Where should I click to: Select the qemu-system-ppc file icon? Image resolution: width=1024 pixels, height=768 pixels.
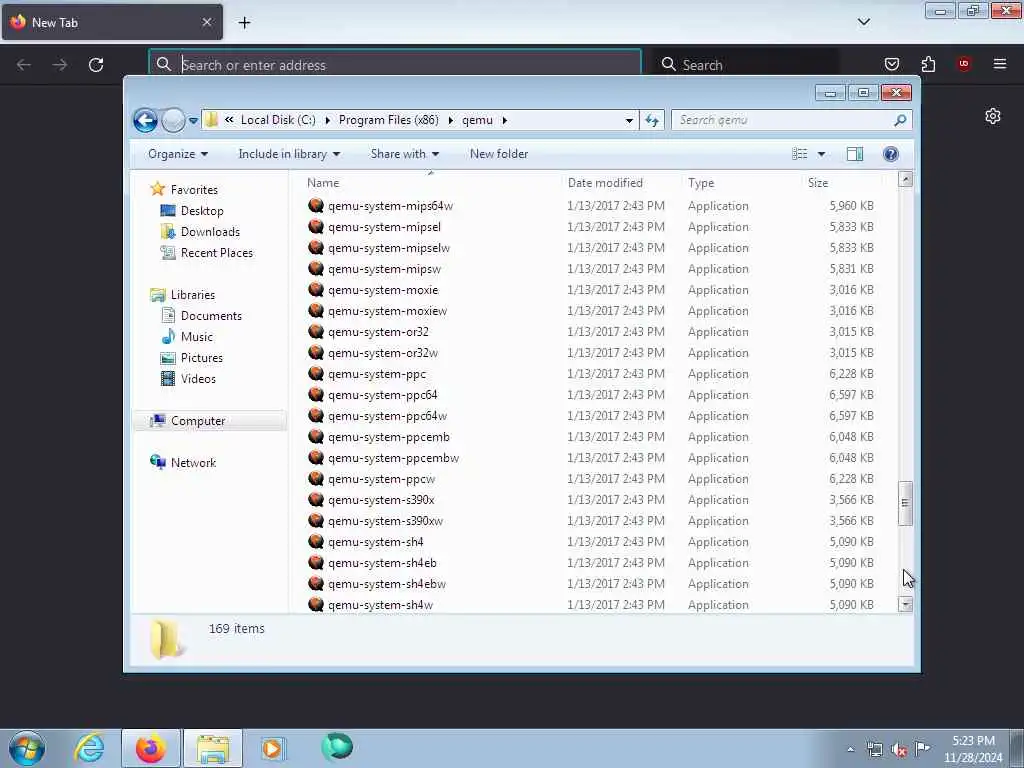tap(316, 374)
